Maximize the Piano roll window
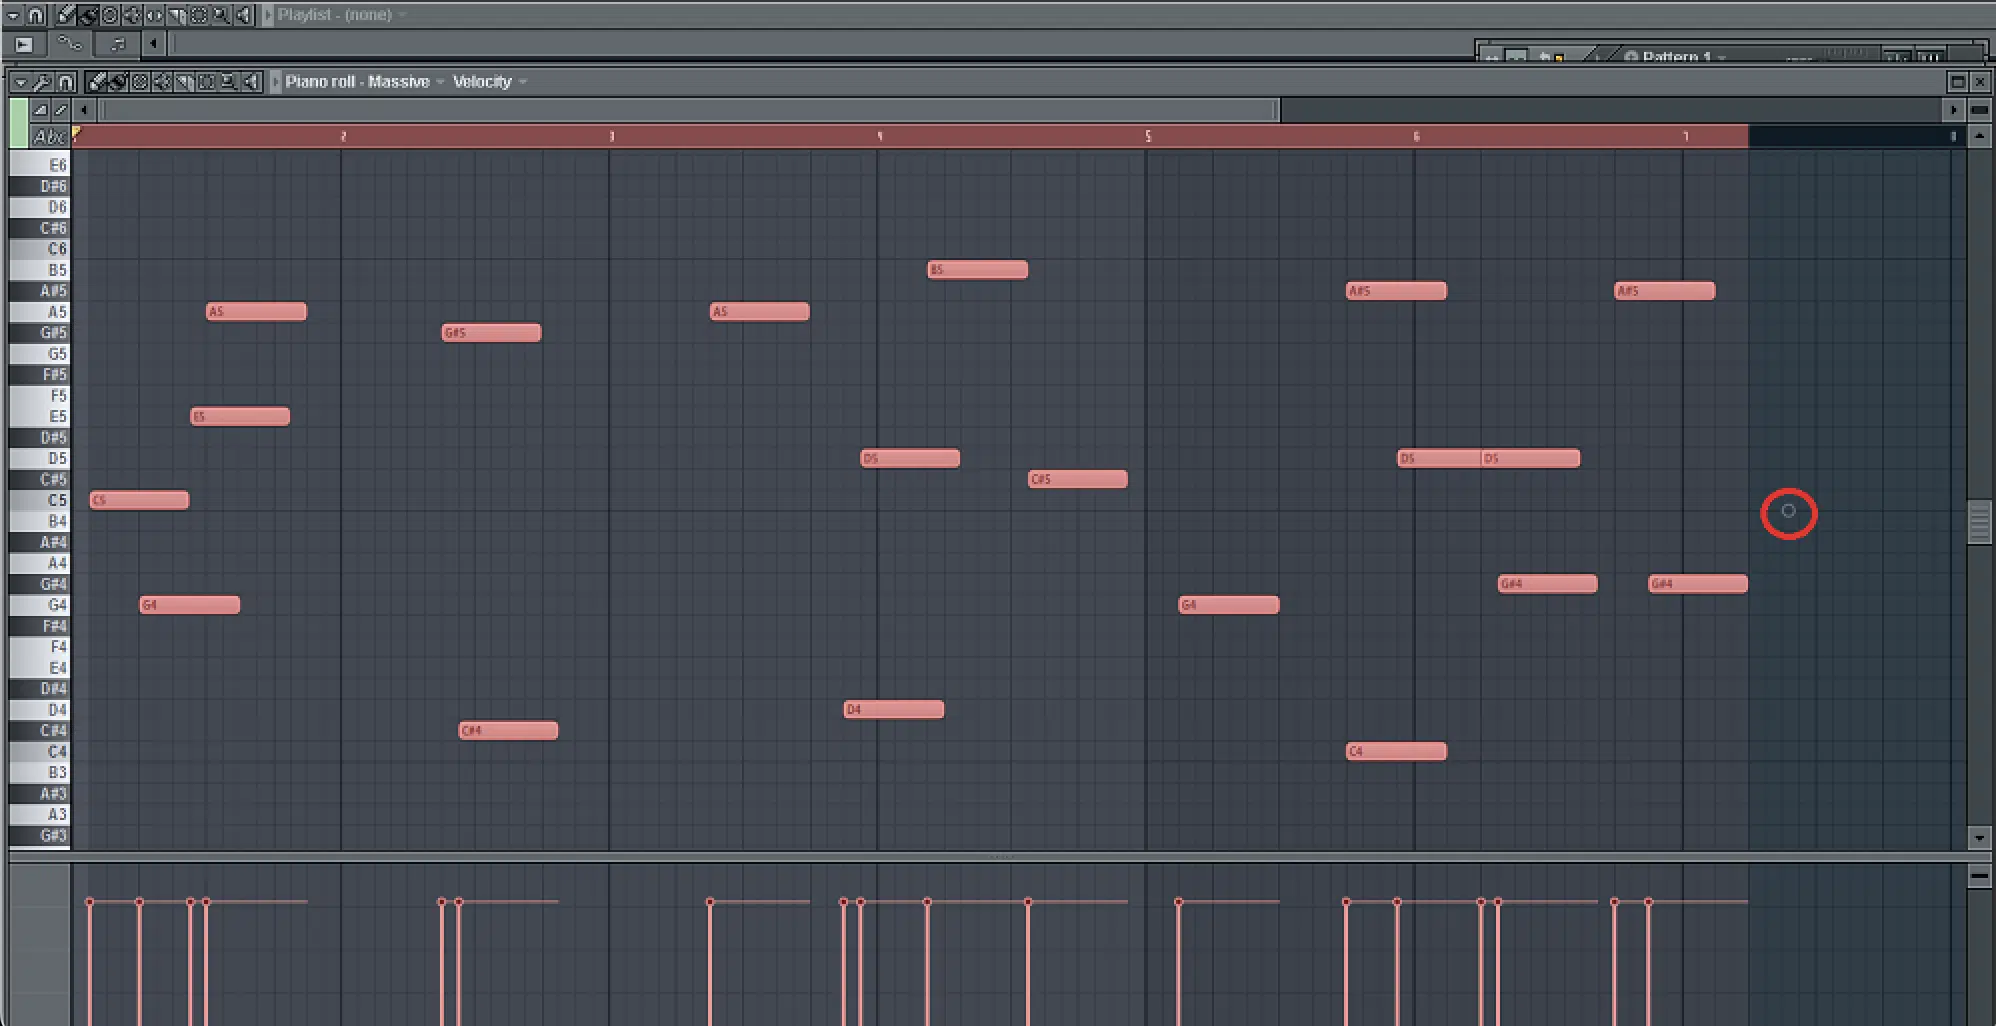Viewport: 1996px width, 1026px height. click(1958, 82)
